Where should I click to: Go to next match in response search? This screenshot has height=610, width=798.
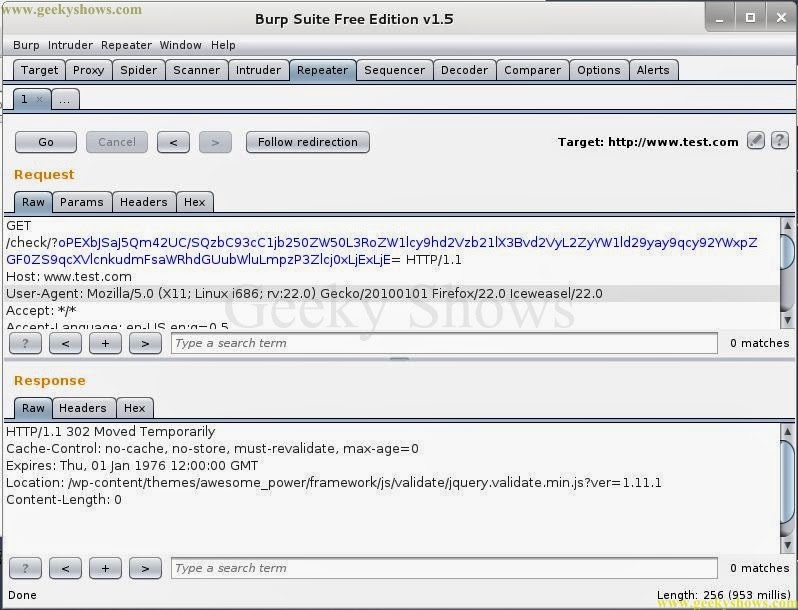point(145,568)
